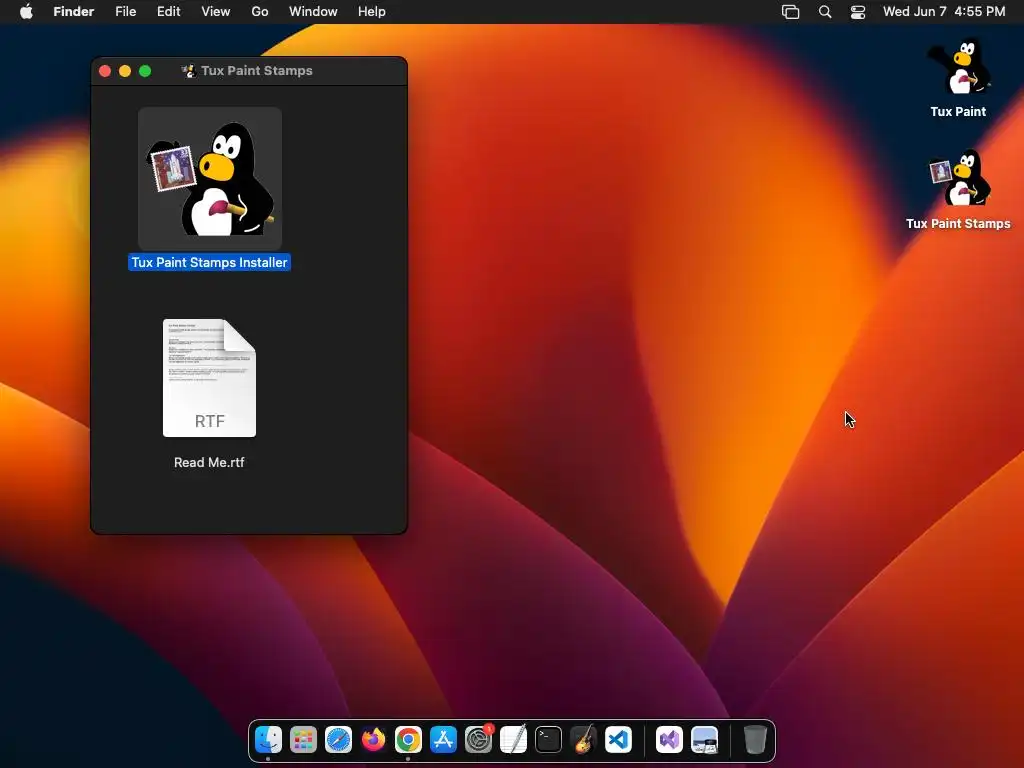Image resolution: width=1024 pixels, height=768 pixels.
Task: Launch Visual Studio Code from the Dock
Action: (x=618, y=740)
